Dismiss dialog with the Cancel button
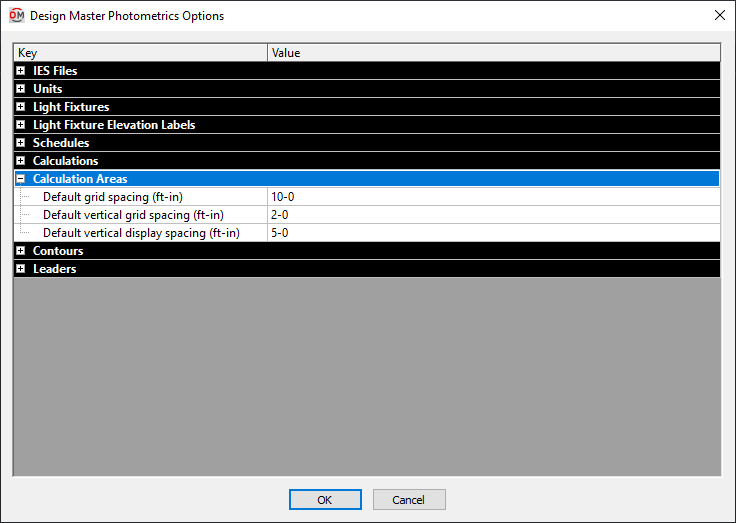Image resolution: width=736 pixels, height=523 pixels. pos(409,500)
